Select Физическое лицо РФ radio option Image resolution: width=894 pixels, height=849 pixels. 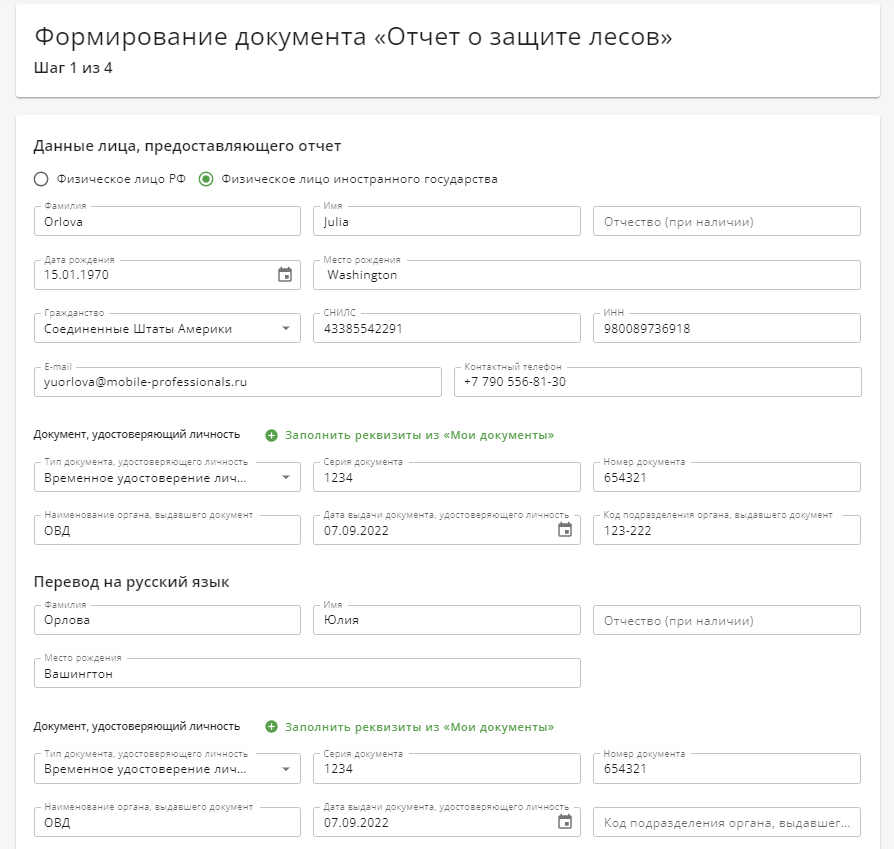pyautogui.click(x=41, y=179)
